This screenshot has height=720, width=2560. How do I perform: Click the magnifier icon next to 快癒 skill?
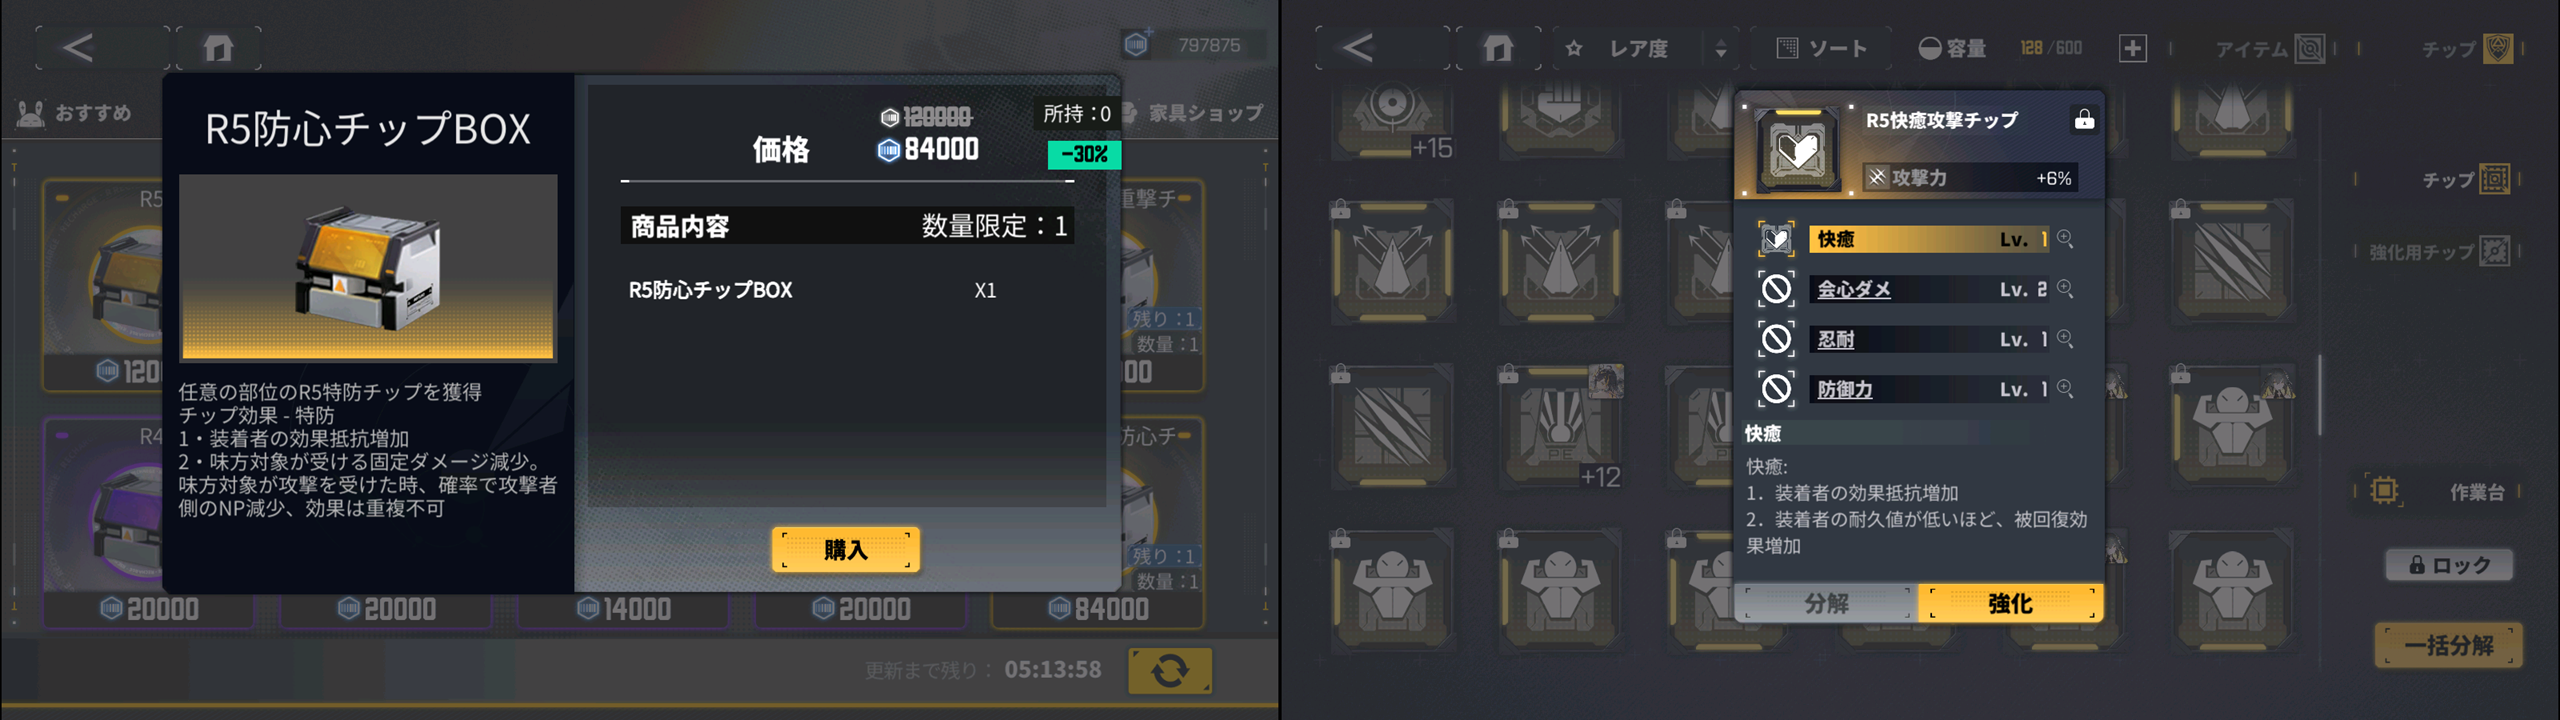tap(2065, 239)
